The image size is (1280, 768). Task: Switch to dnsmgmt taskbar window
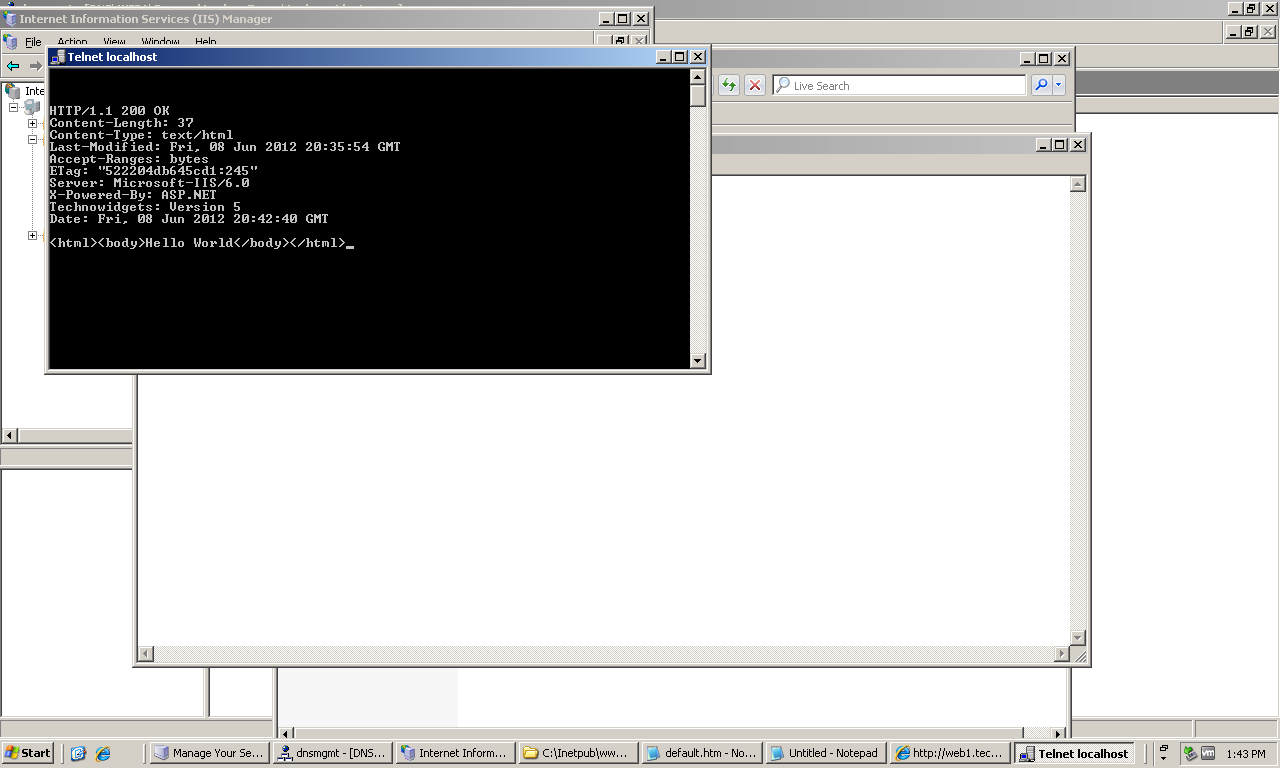pyautogui.click(x=332, y=753)
